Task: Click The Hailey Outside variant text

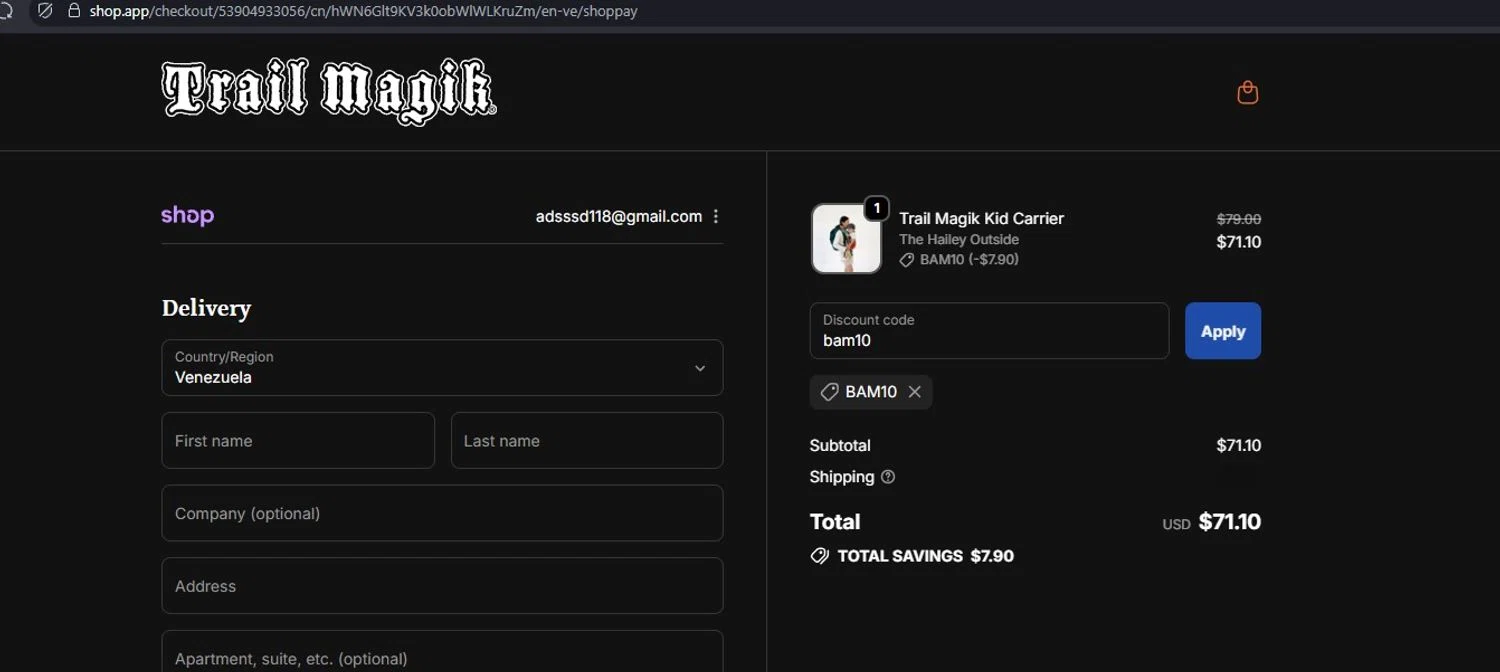Action: point(959,239)
